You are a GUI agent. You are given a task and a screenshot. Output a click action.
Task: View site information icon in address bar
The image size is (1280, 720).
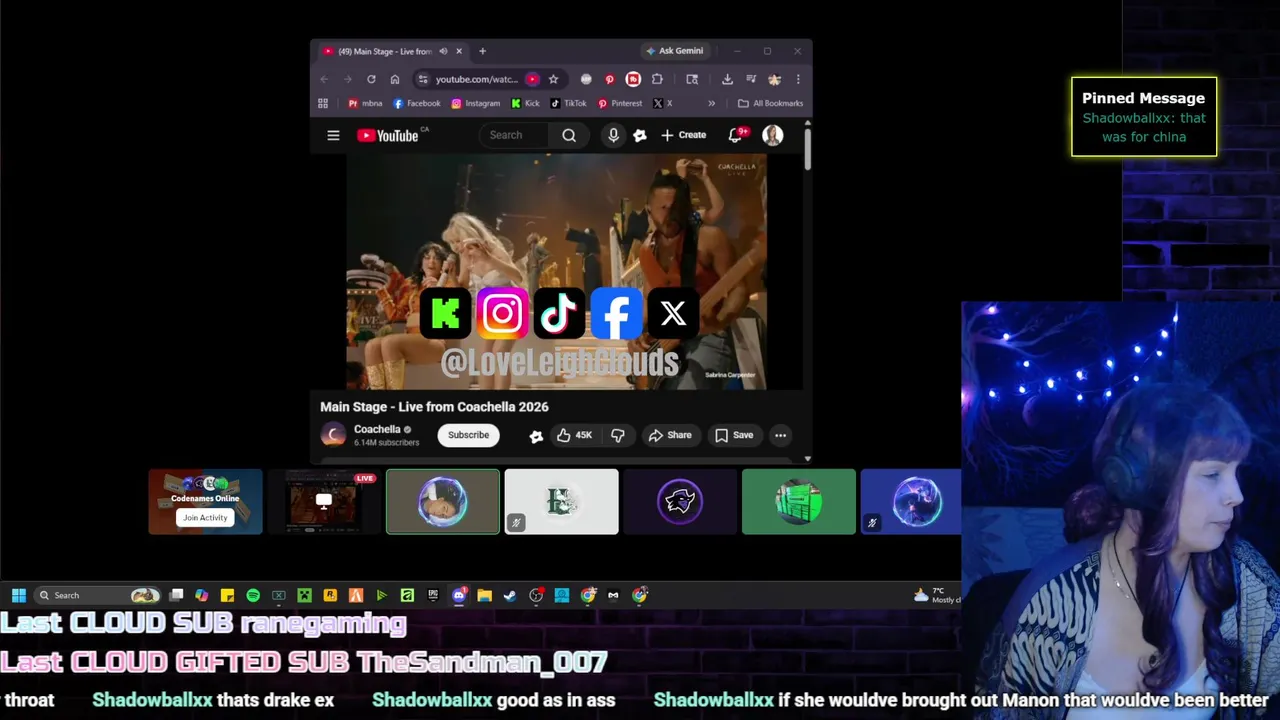click(423, 79)
